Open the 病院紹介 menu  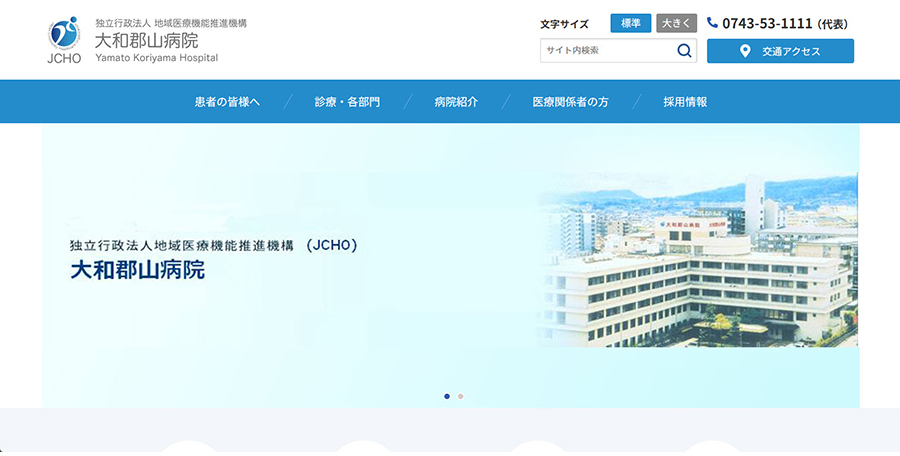tap(456, 102)
